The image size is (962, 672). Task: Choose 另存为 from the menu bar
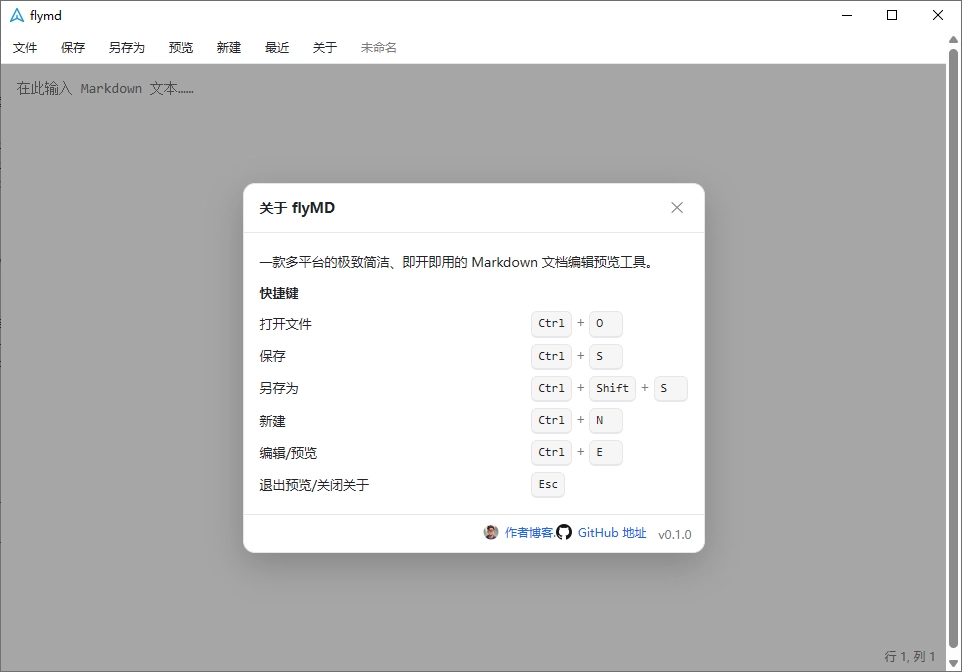tap(127, 47)
